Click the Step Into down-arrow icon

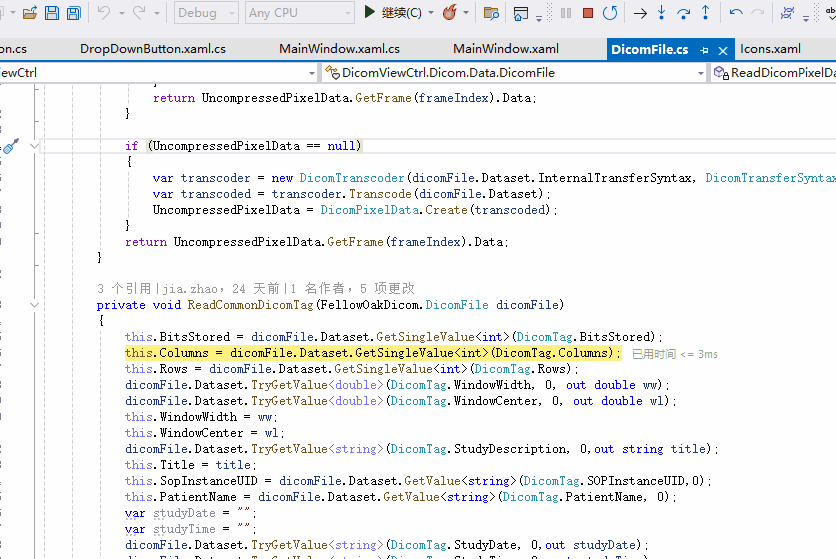coord(661,12)
